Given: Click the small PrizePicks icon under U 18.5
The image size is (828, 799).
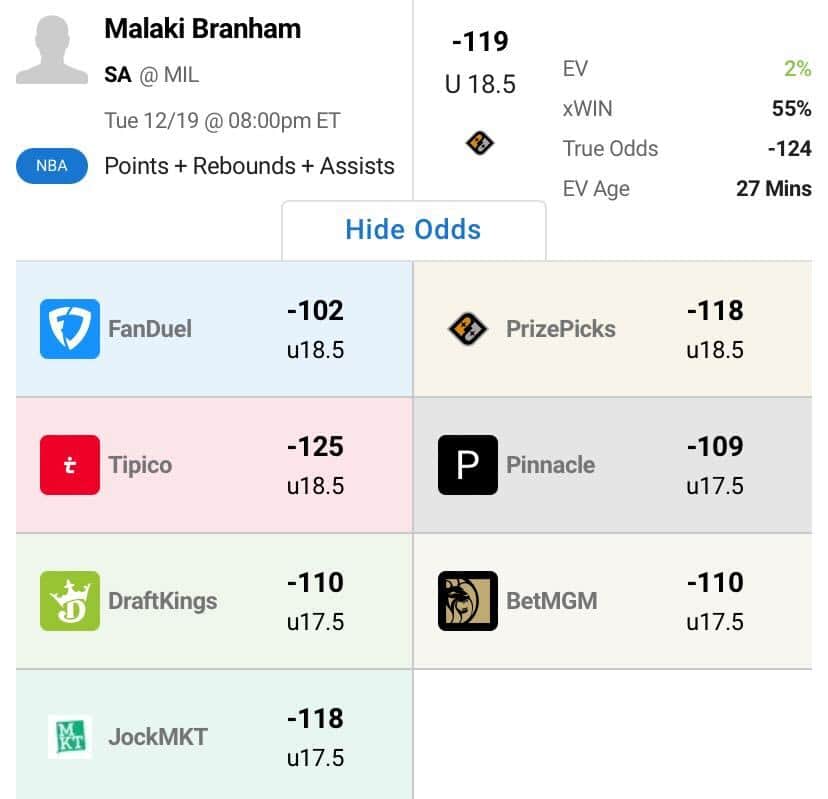Looking at the screenshot, I should click(480, 143).
